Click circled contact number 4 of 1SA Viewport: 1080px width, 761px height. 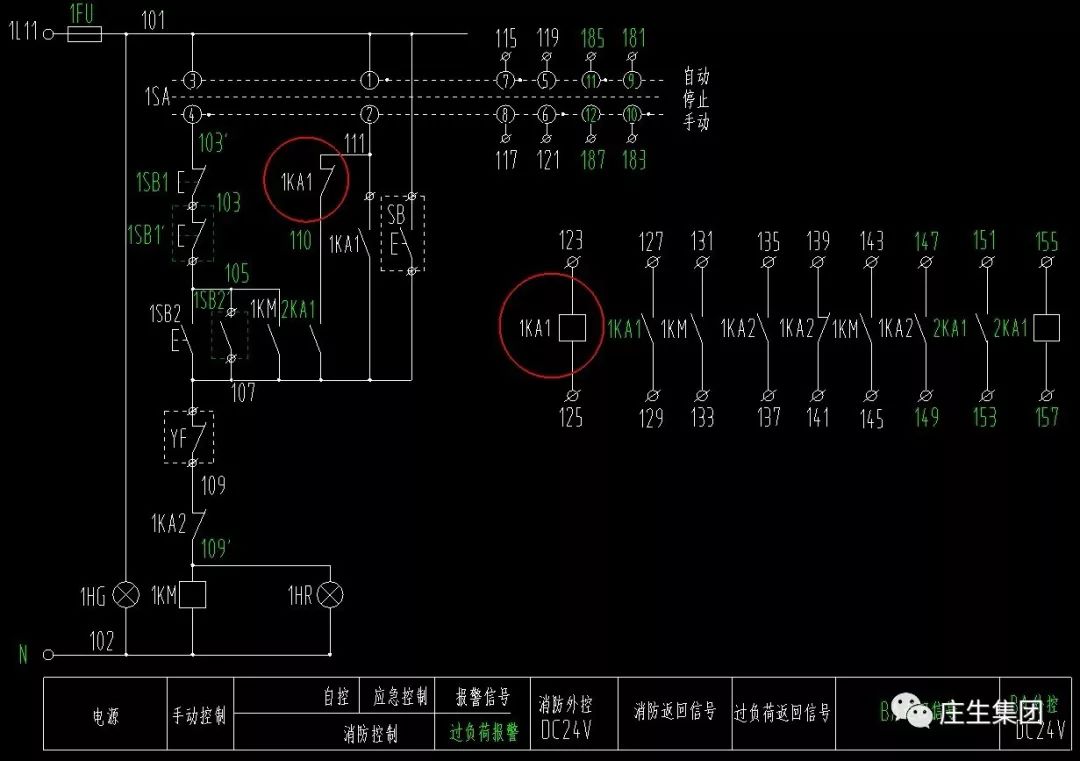coord(192,114)
